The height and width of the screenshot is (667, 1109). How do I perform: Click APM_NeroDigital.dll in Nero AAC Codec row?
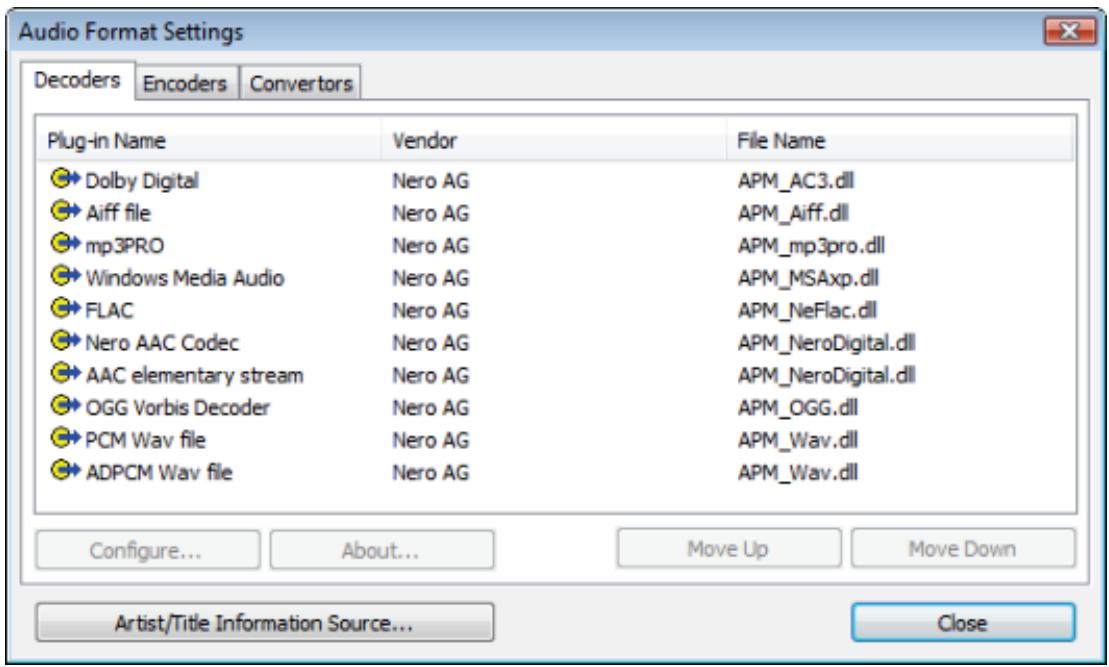click(x=827, y=343)
